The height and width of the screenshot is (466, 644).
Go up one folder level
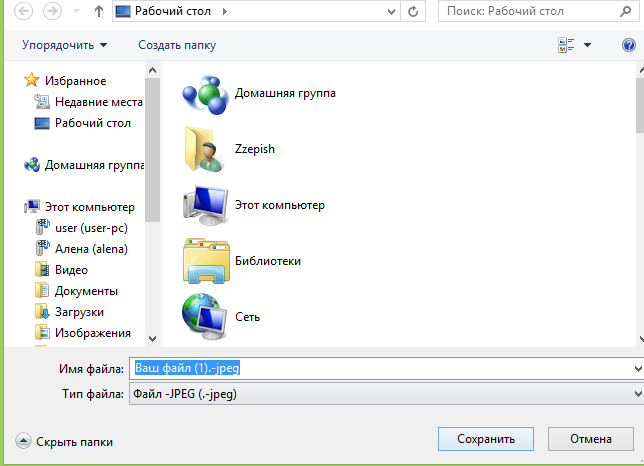pos(99,11)
